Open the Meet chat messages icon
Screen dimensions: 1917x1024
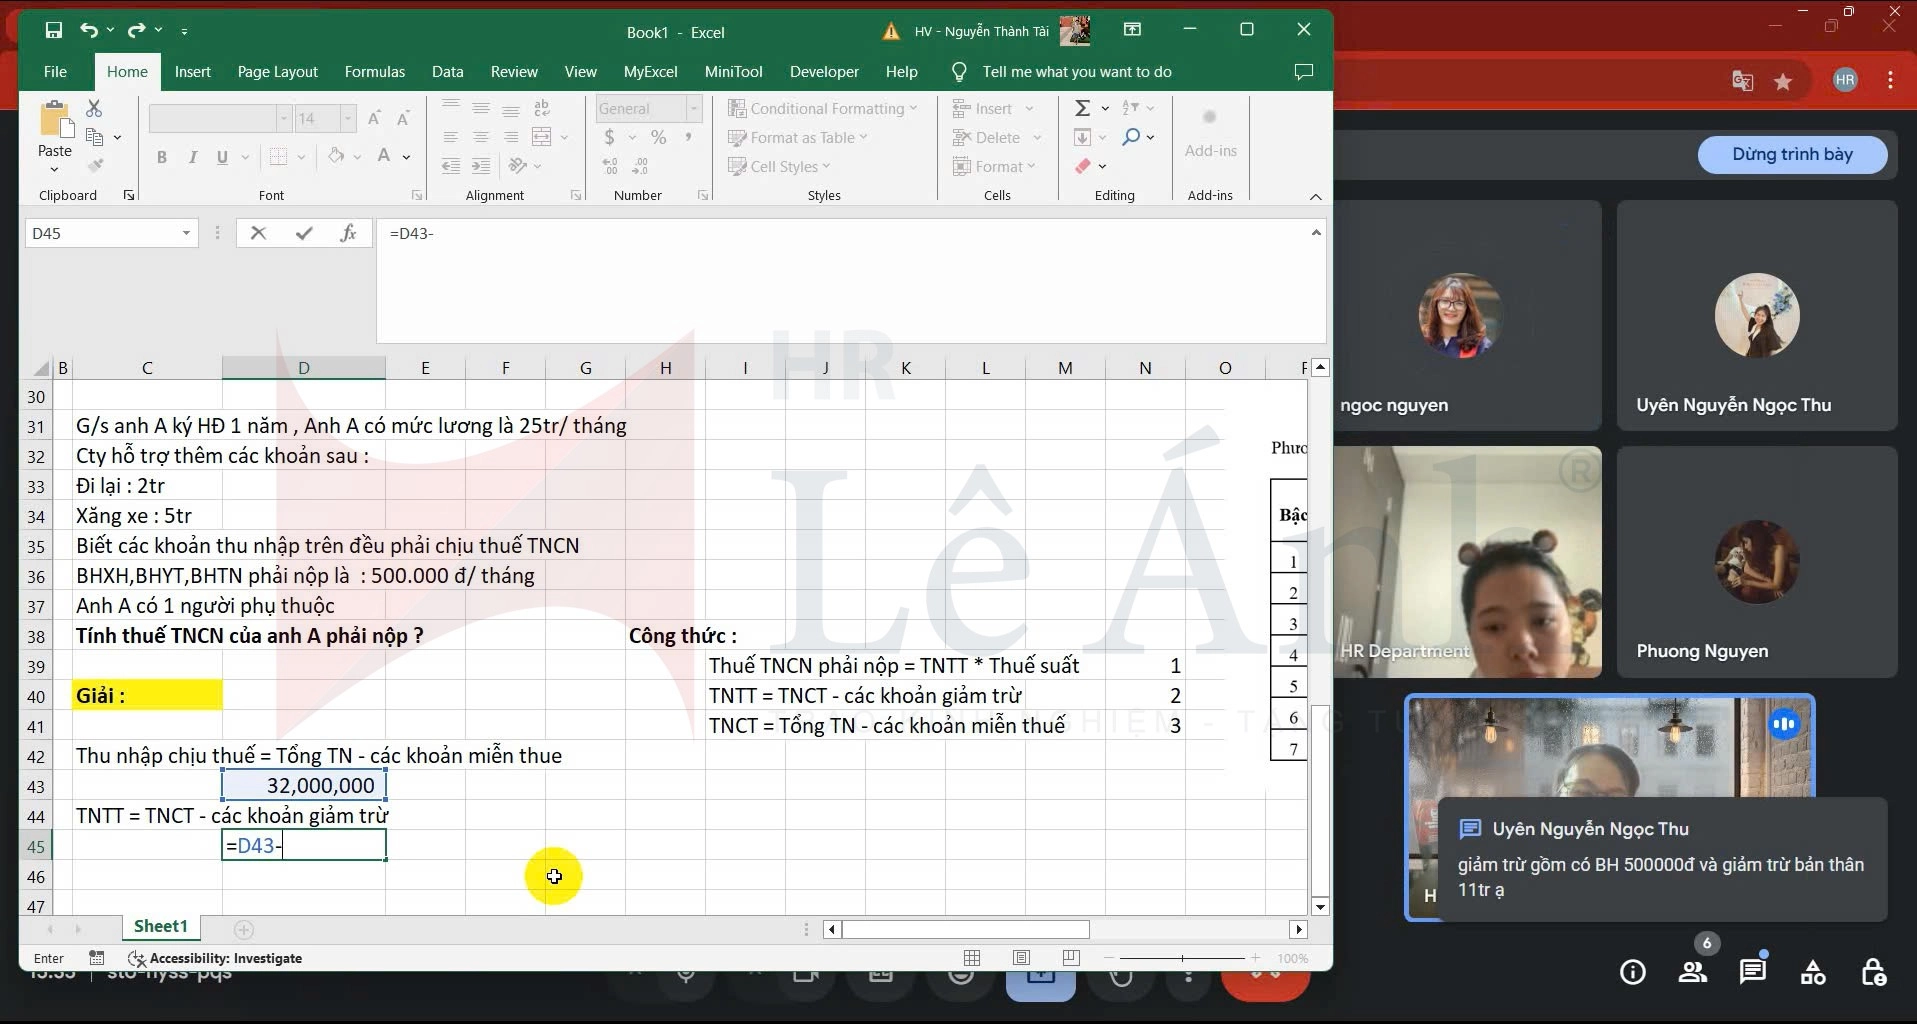click(1752, 971)
